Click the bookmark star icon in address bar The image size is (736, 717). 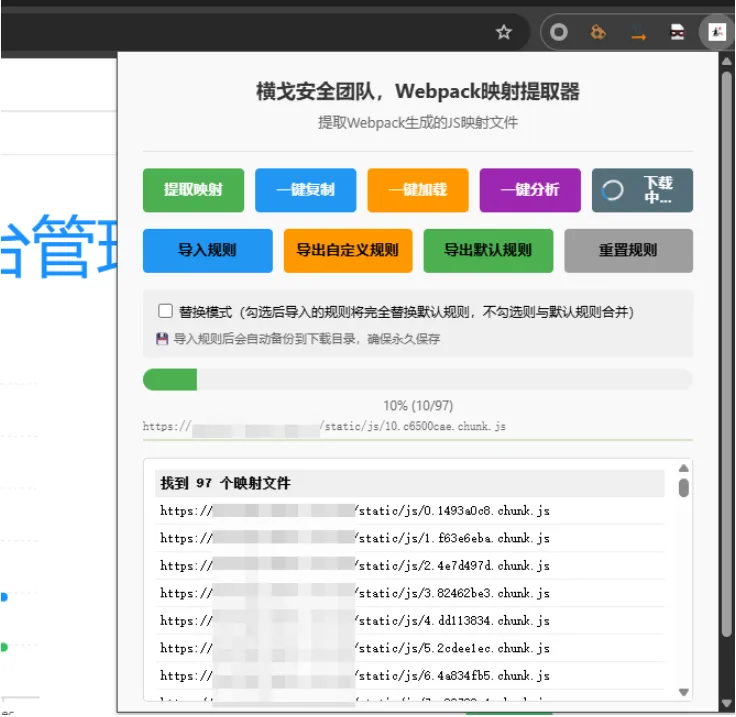coord(504,32)
